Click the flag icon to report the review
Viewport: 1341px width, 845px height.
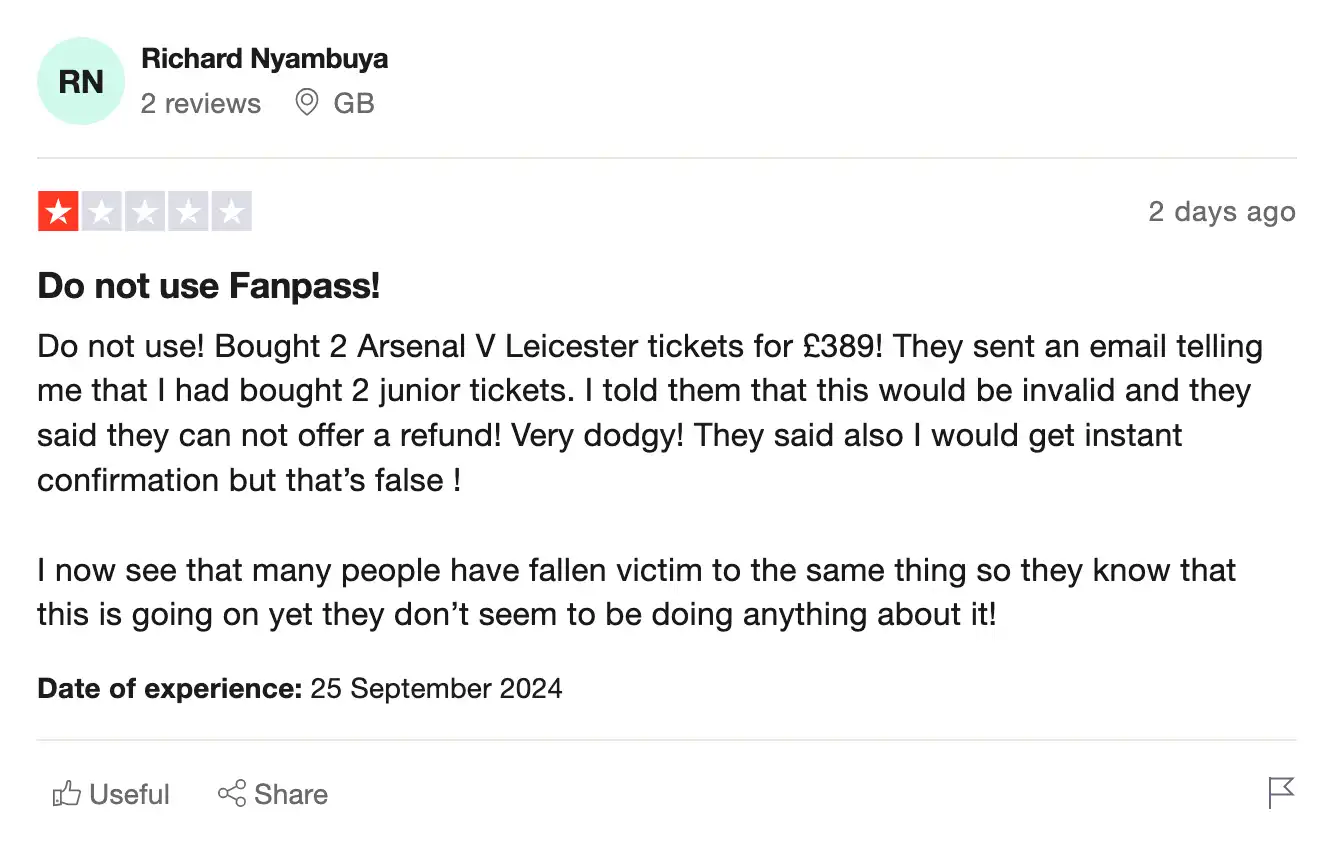pos(1280,793)
